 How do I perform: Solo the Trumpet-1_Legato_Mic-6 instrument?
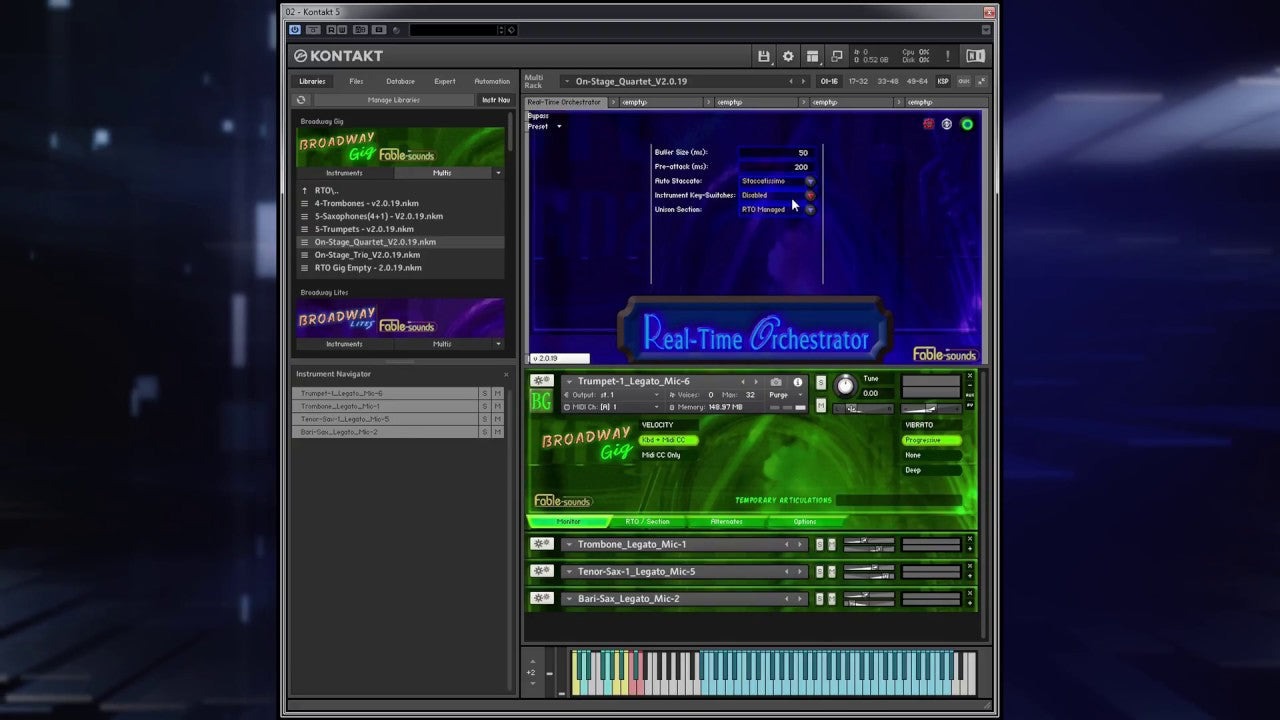coord(821,383)
